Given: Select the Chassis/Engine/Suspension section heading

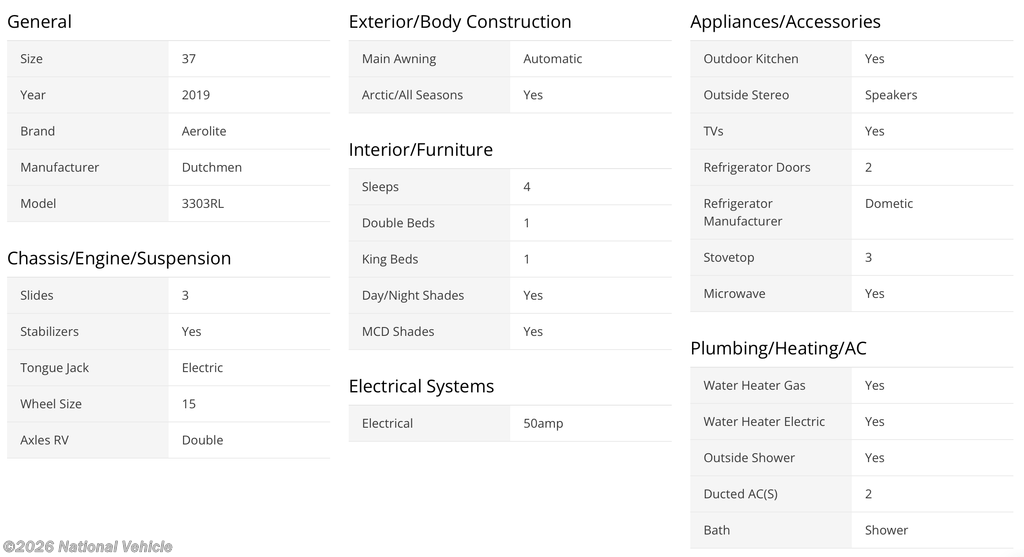Looking at the screenshot, I should [119, 258].
